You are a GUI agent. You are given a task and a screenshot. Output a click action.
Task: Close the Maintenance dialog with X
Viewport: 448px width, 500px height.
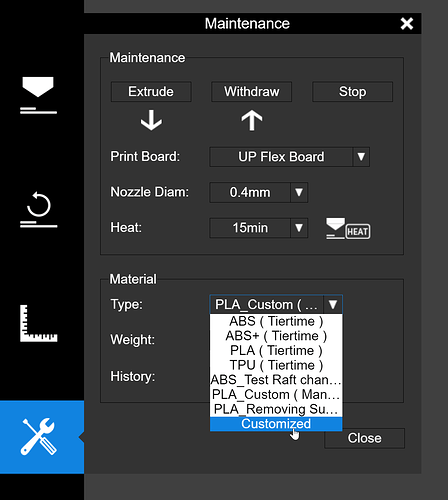[x=407, y=24]
